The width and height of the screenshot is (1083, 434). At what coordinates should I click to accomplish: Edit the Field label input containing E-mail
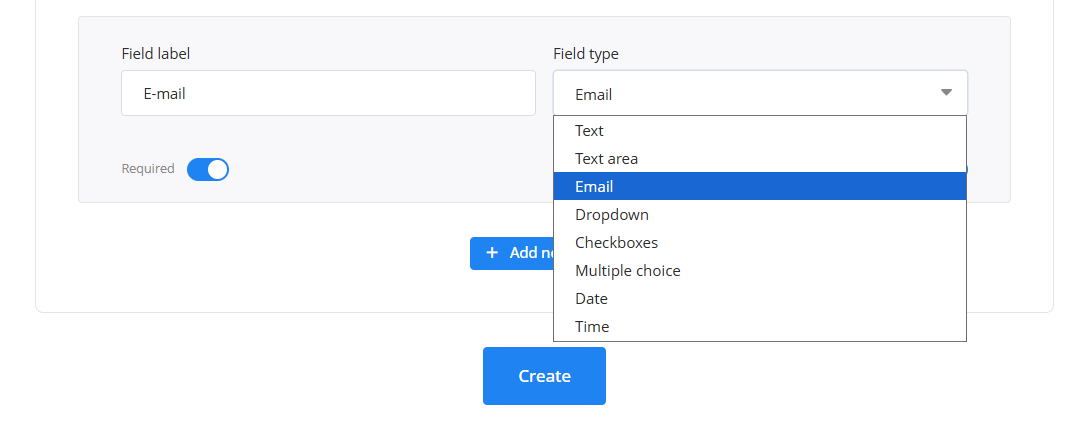point(328,93)
